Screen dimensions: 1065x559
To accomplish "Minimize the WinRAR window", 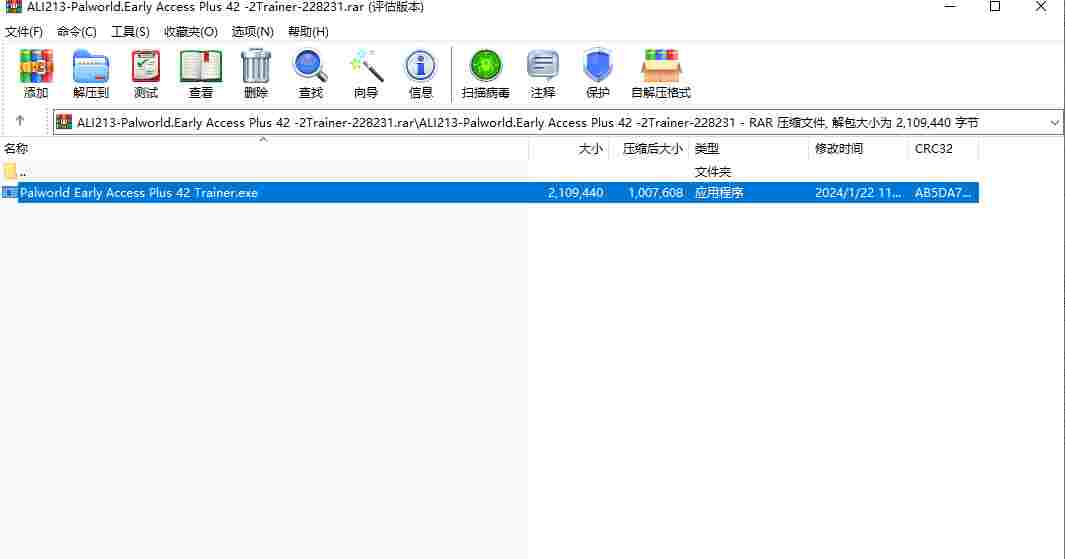I will pos(950,7).
